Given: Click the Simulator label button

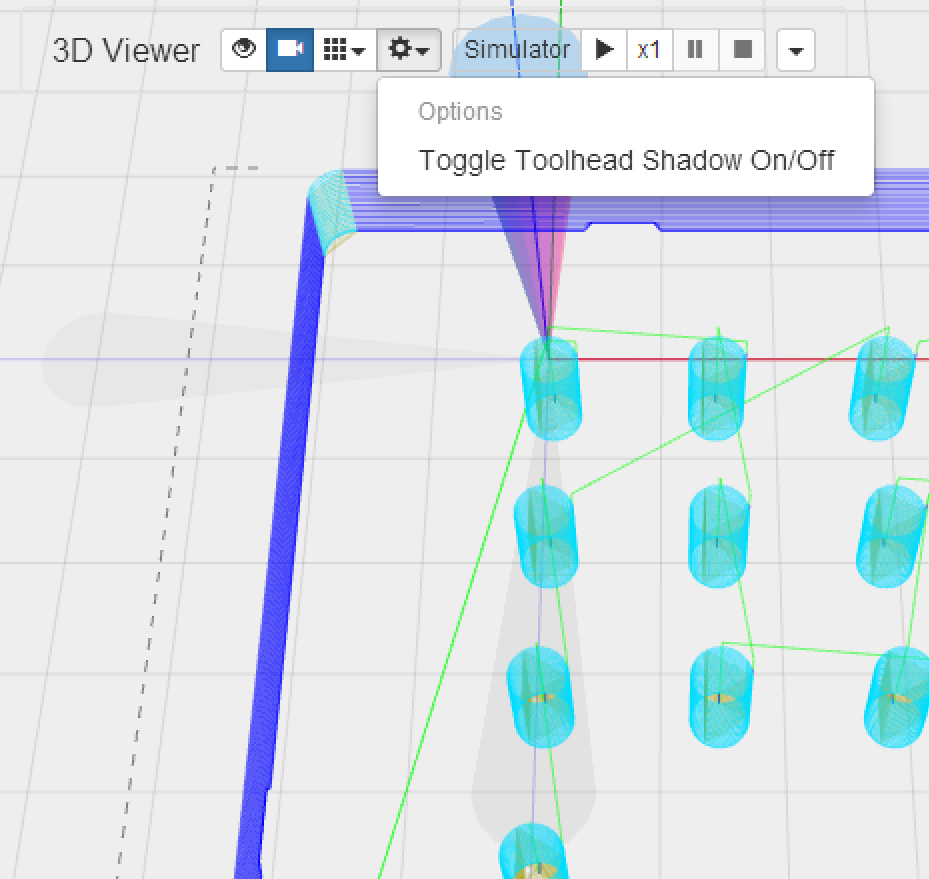Looking at the screenshot, I should [x=517, y=49].
